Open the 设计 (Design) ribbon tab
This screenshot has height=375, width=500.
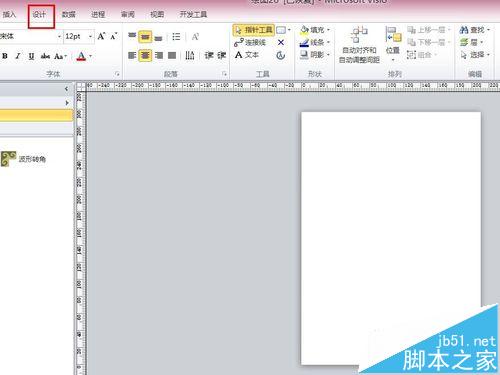[x=40, y=15]
